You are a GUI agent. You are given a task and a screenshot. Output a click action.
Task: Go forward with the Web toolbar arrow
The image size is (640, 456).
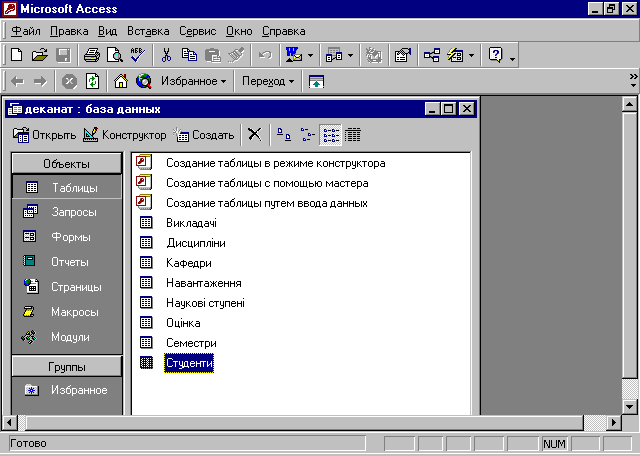(40, 81)
